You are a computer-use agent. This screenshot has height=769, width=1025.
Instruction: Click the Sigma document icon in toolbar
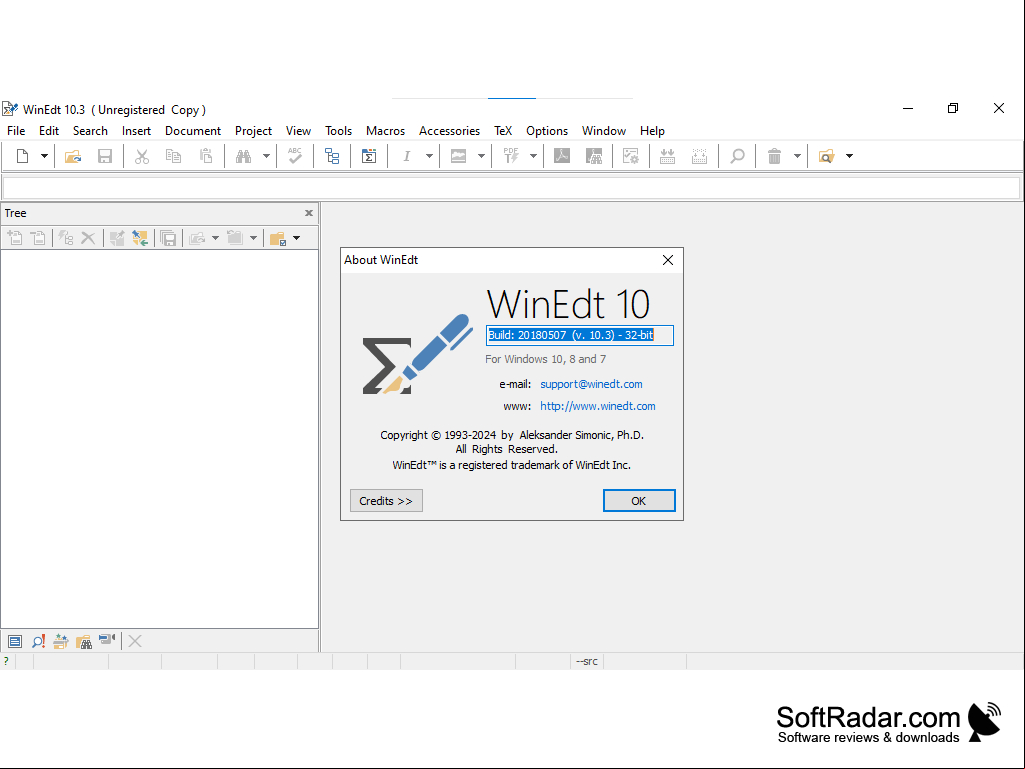[369, 156]
